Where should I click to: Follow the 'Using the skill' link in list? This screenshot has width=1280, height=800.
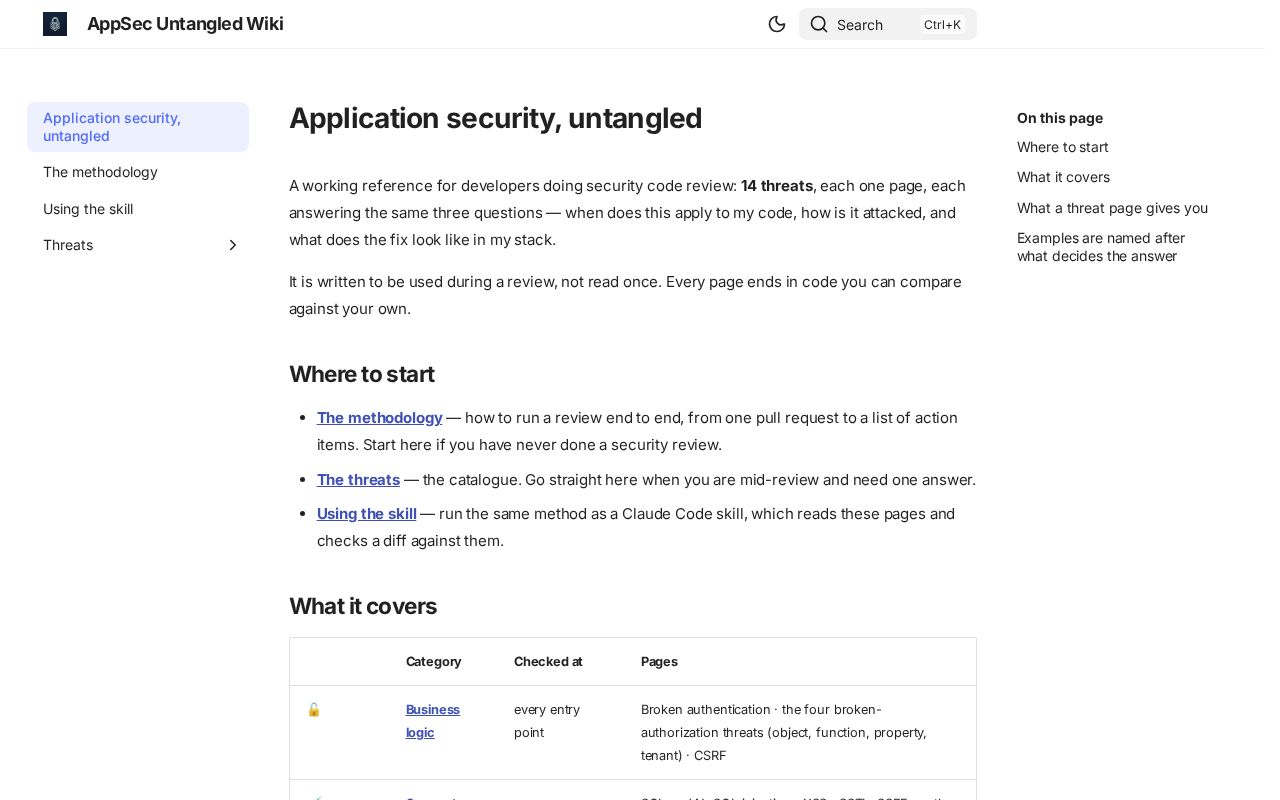pyautogui.click(x=367, y=514)
